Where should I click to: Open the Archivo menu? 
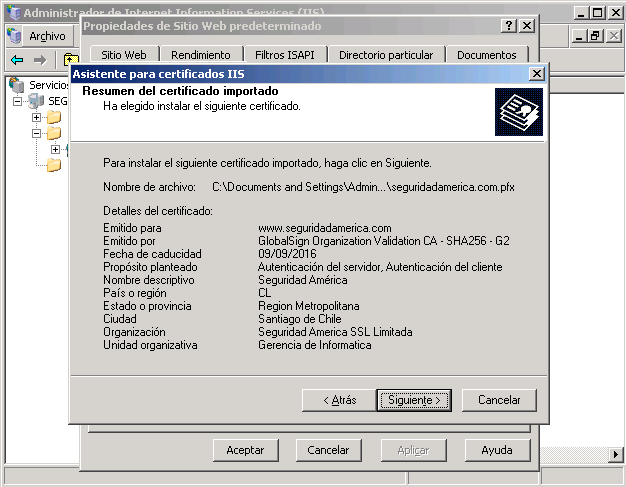pos(47,36)
